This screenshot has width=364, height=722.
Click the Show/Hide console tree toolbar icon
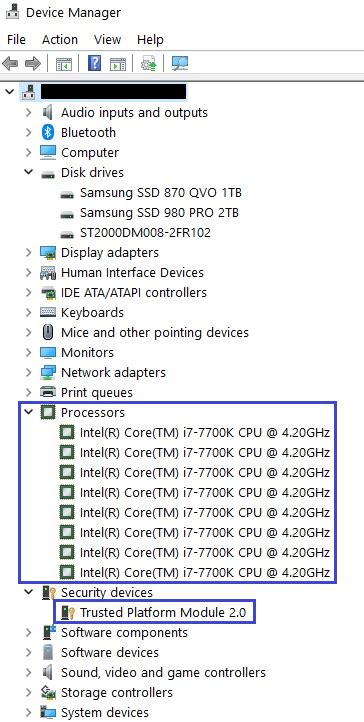click(x=64, y=64)
